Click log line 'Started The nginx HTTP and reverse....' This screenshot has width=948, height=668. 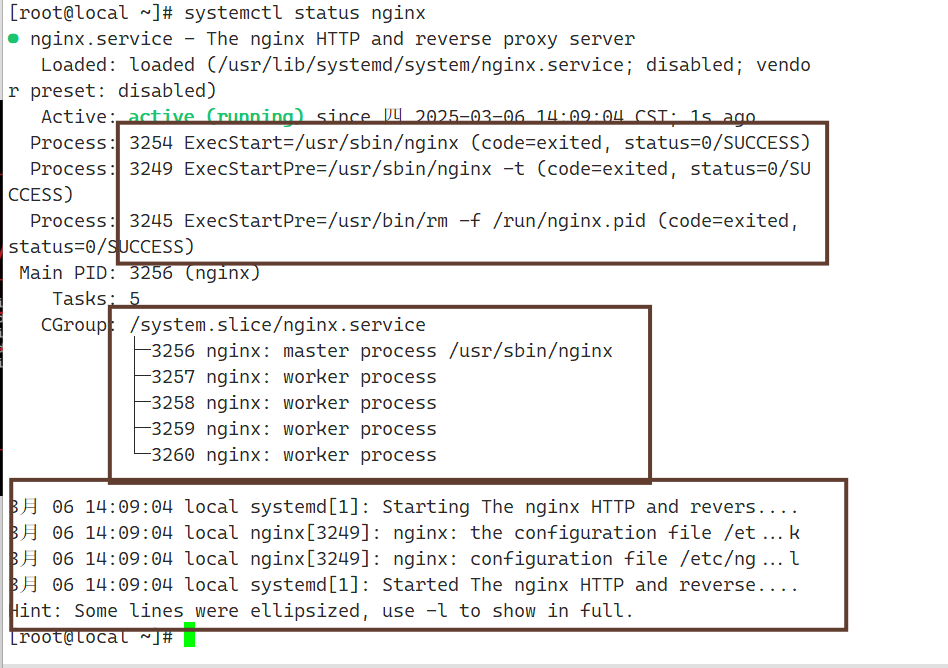[404, 585]
